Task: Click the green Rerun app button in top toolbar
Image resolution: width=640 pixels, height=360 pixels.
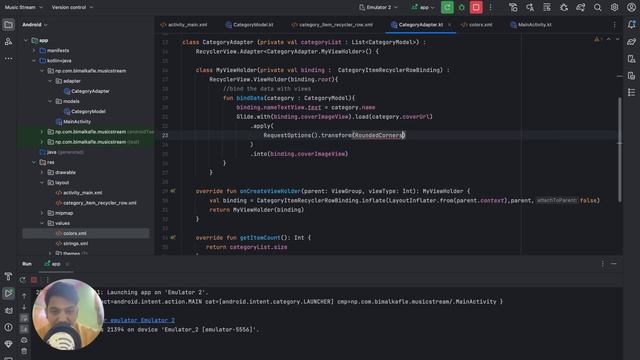Action: [x=447, y=7]
